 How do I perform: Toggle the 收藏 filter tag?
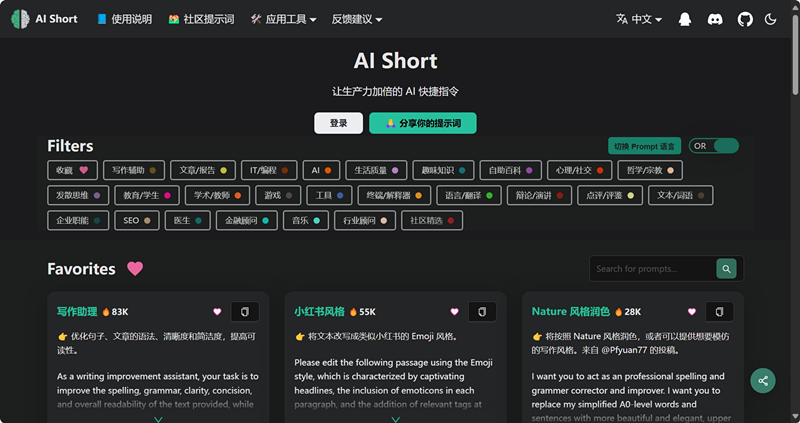pos(72,170)
